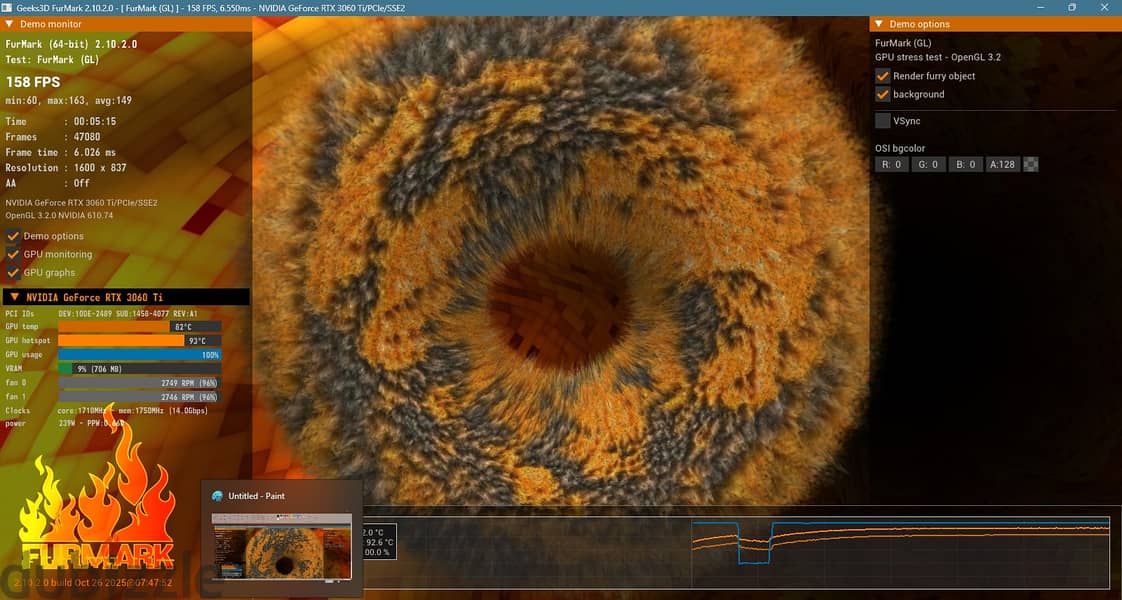Open the OSI bgcolor swatch picker
The image size is (1122, 600).
pos(1030,164)
